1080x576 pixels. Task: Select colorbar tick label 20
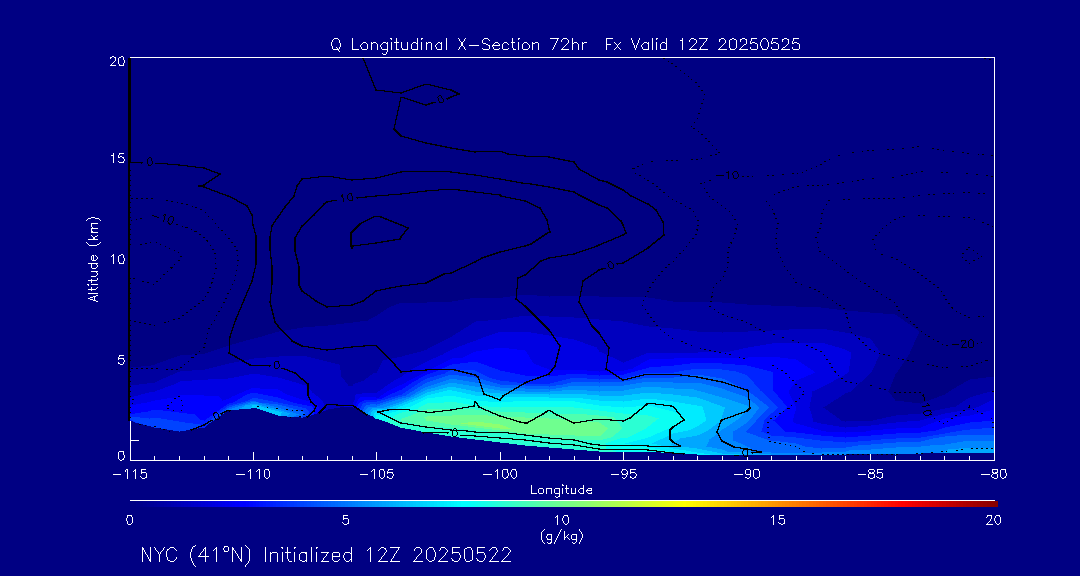click(x=993, y=521)
